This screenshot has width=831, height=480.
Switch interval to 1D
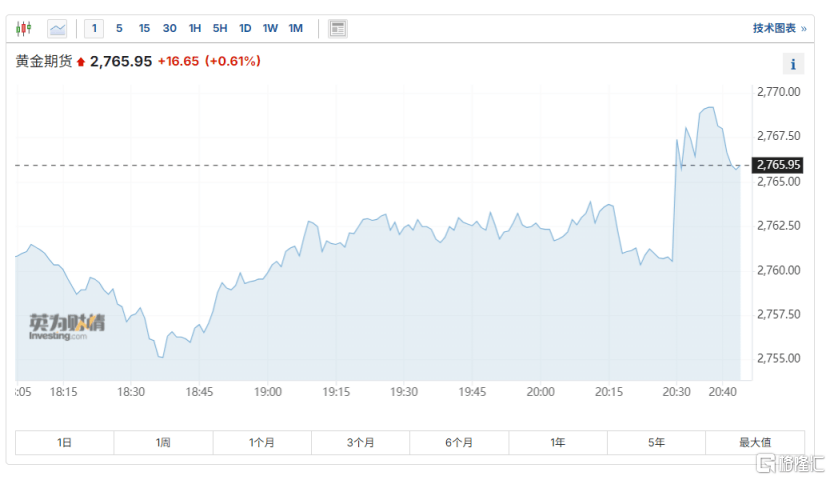click(245, 28)
